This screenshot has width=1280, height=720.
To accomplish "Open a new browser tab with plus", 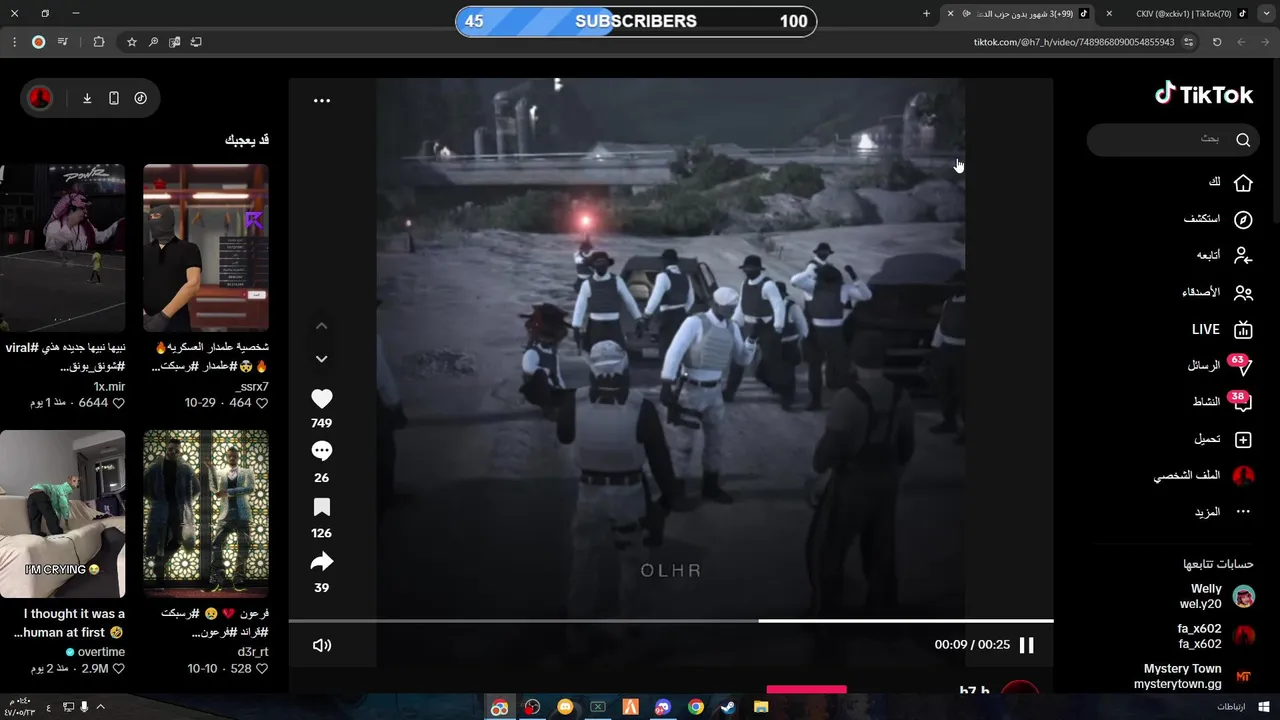I will [926, 14].
